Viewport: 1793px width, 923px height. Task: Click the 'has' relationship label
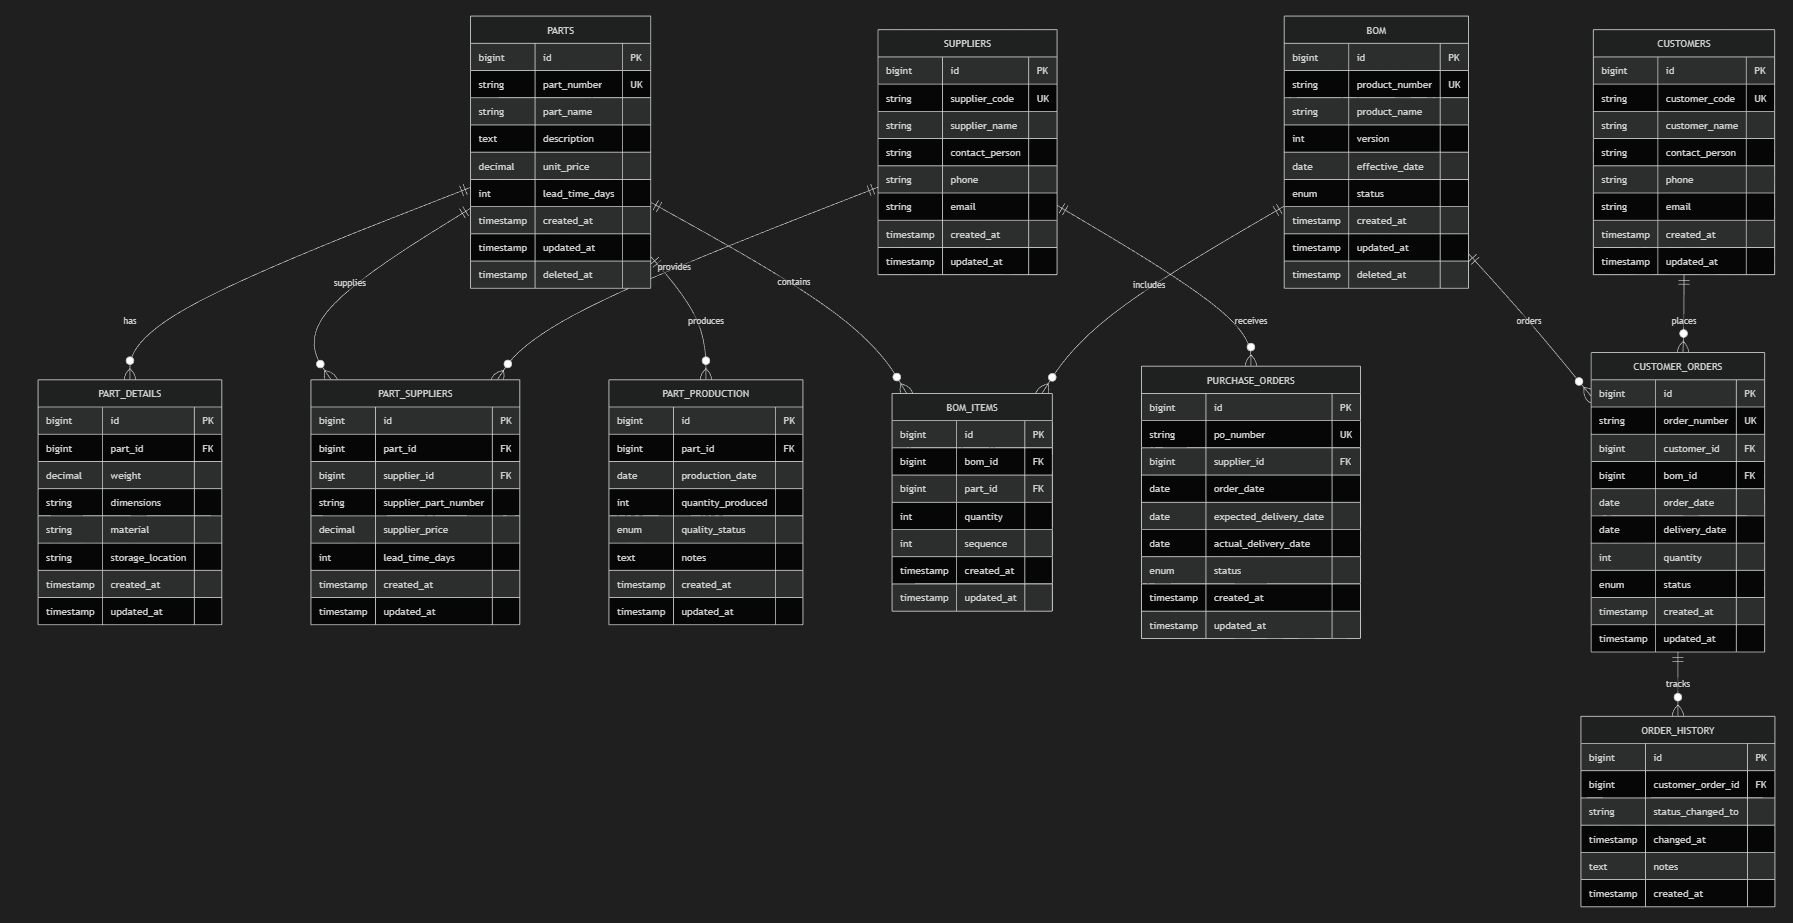130,321
